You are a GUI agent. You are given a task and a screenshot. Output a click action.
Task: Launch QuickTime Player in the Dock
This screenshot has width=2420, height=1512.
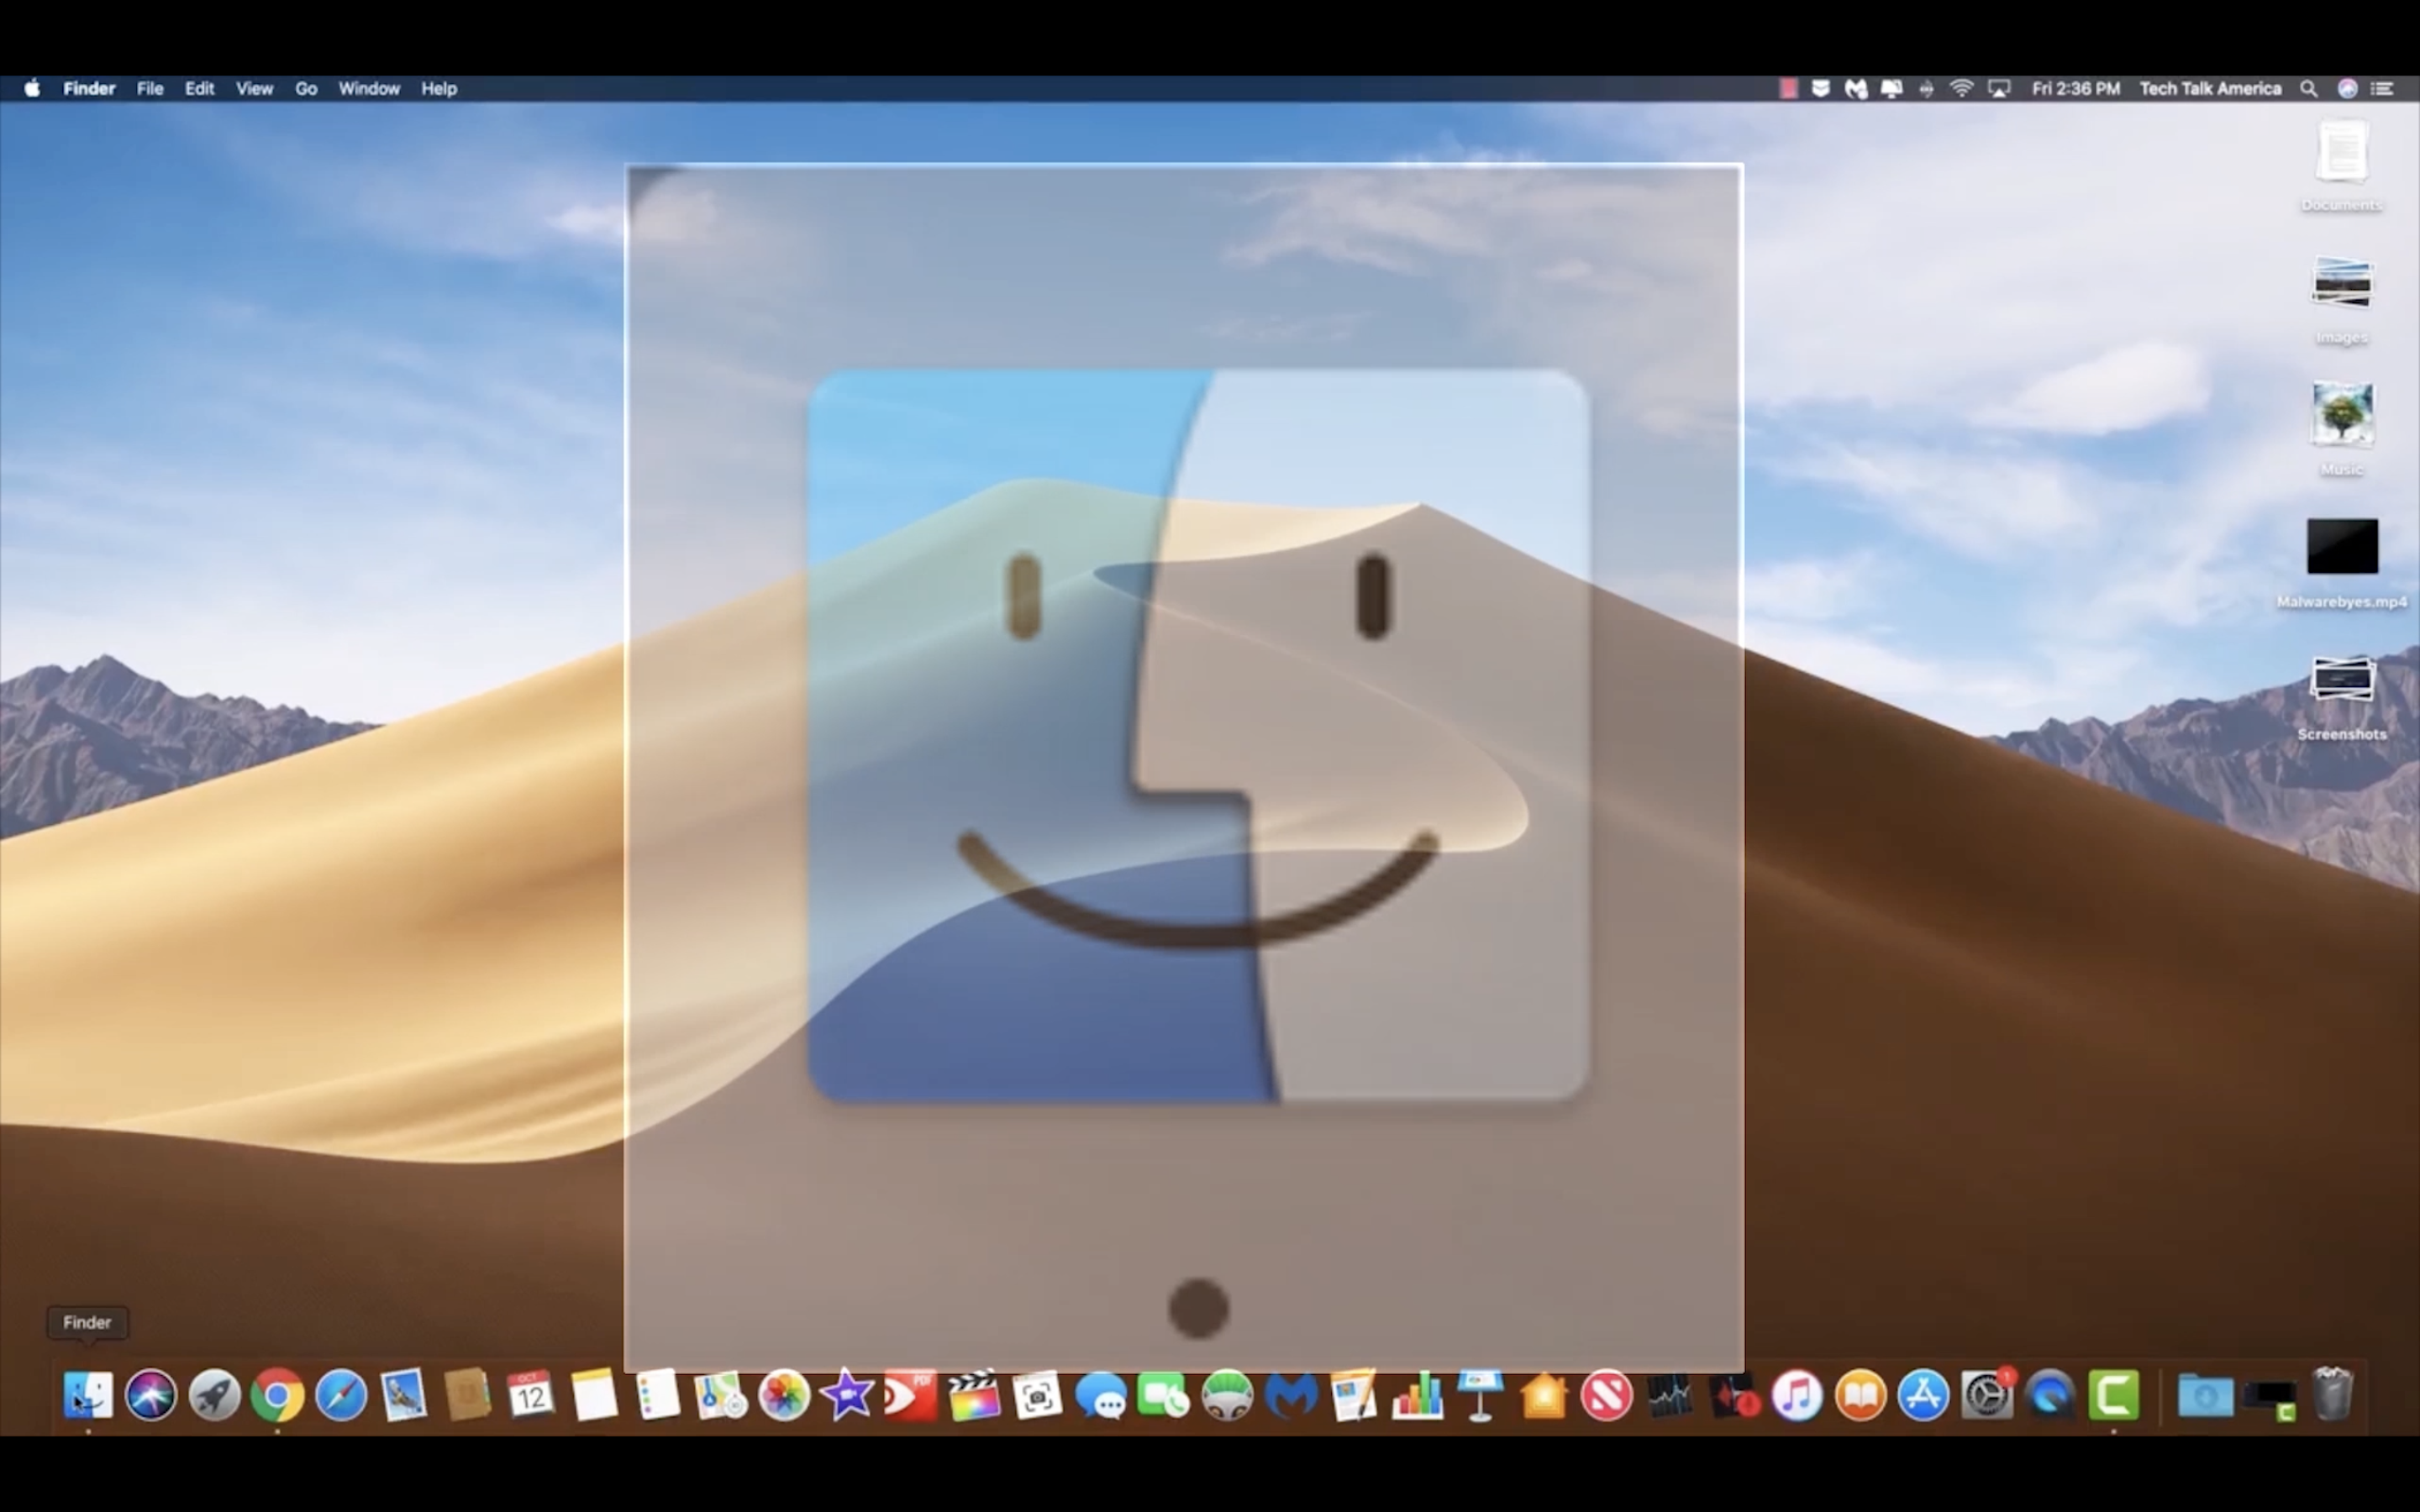tap(2050, 1395)
